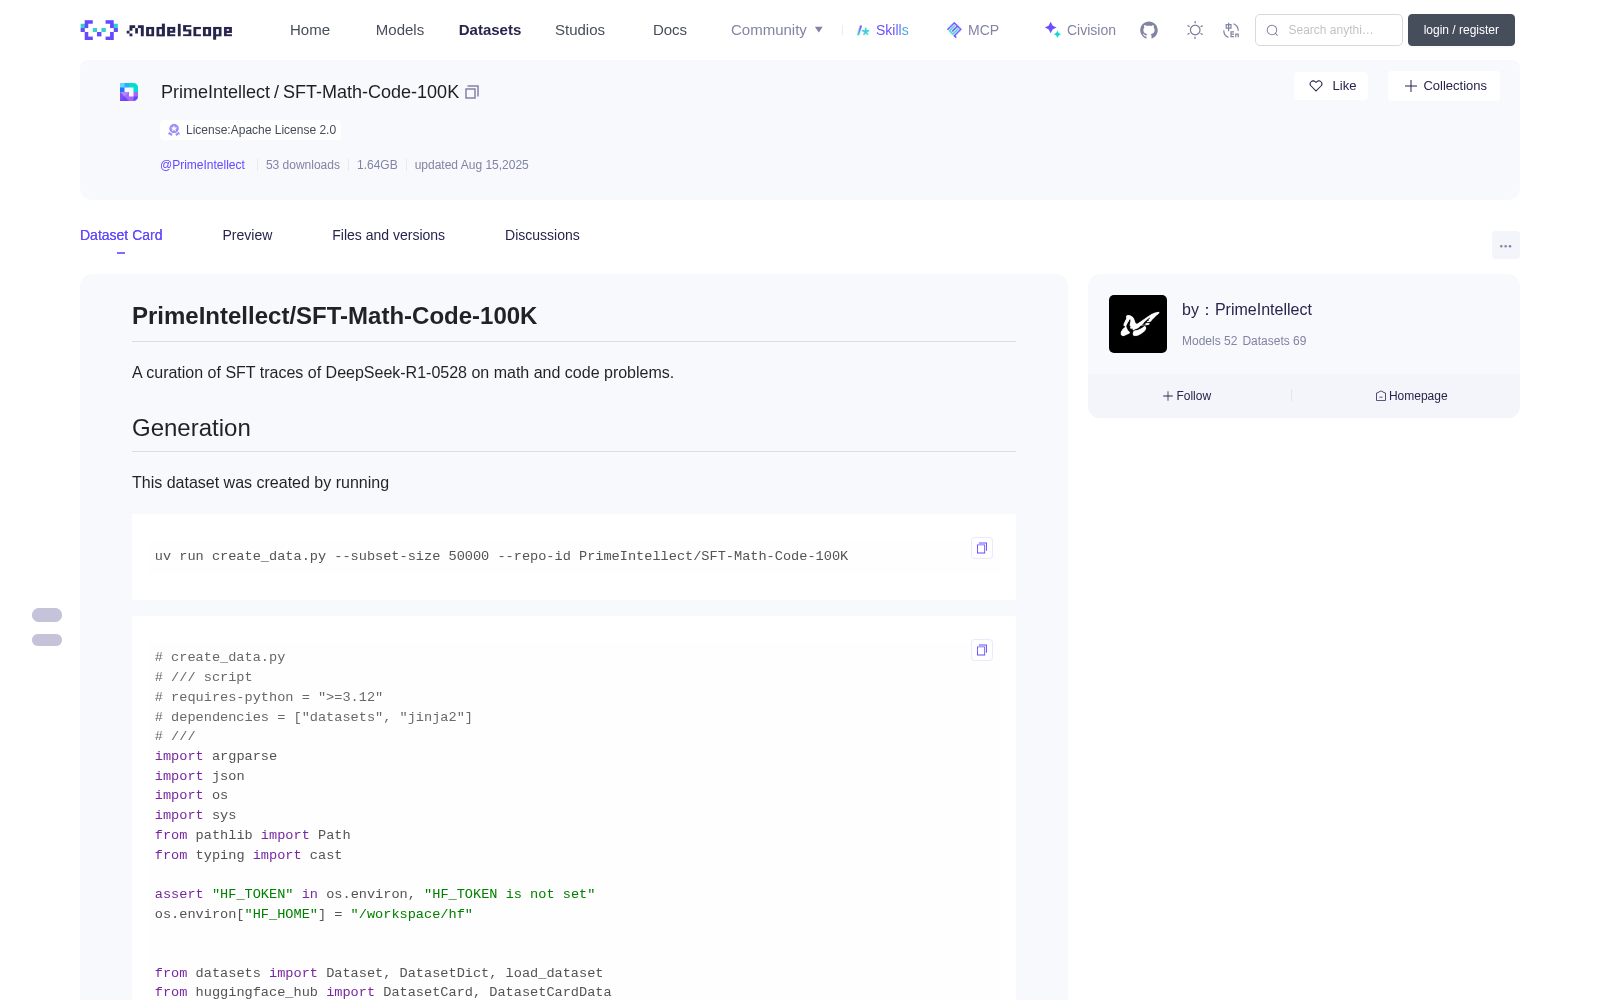Open the three-dots more options menu
Viewport: 1600px width, 1000px height.
click(x=1506, y=245)
